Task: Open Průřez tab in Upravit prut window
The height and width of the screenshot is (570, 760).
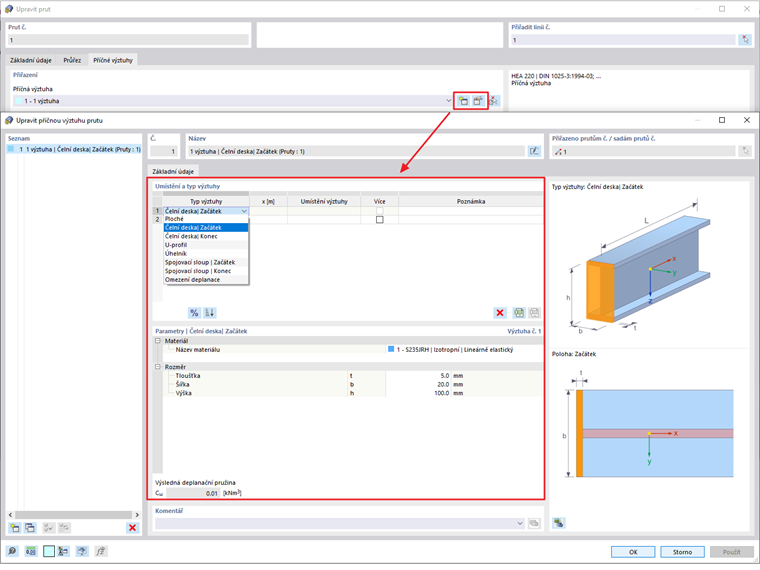Action: (x=72, y=60)
